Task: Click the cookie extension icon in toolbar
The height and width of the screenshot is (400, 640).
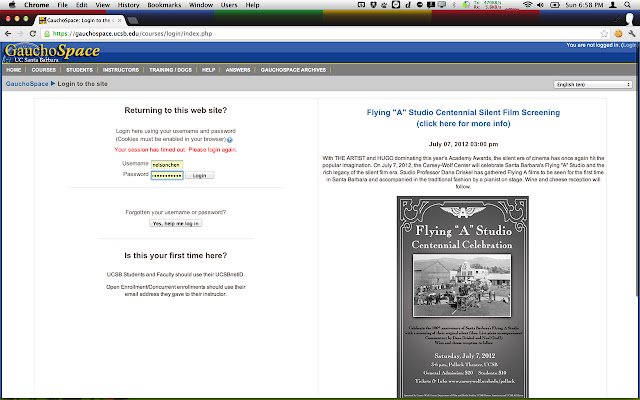Action: 618,34
